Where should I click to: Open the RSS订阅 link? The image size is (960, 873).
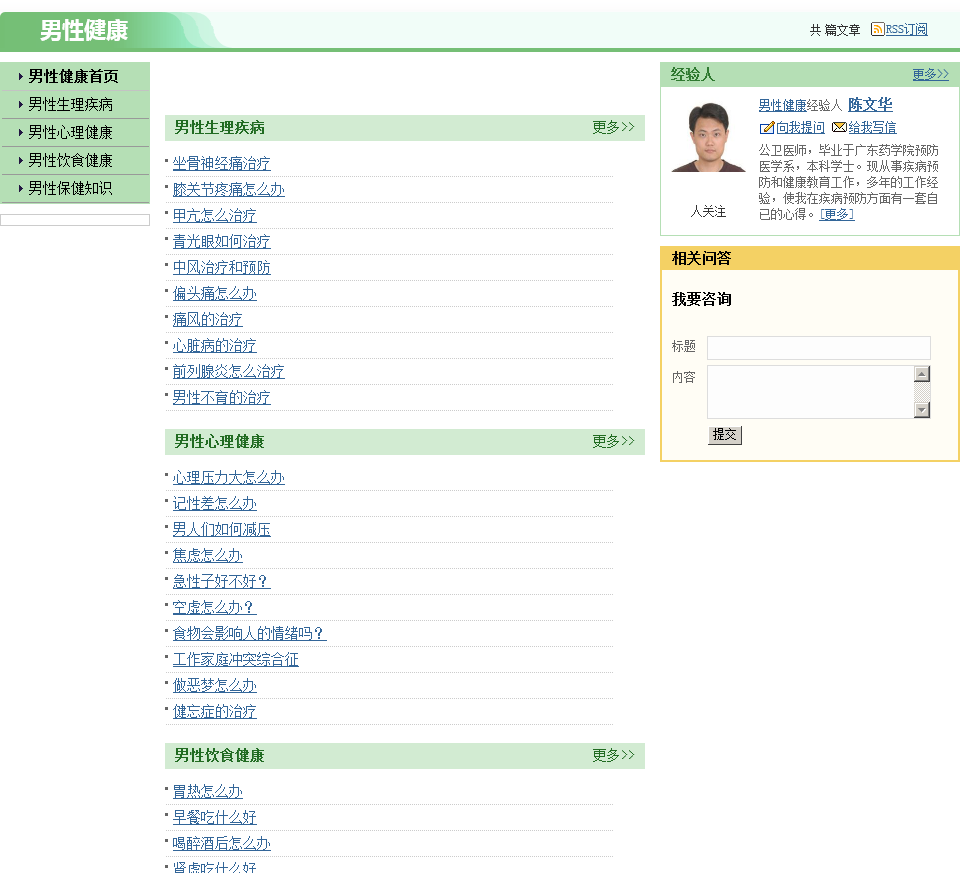click(x=906, y=29)
